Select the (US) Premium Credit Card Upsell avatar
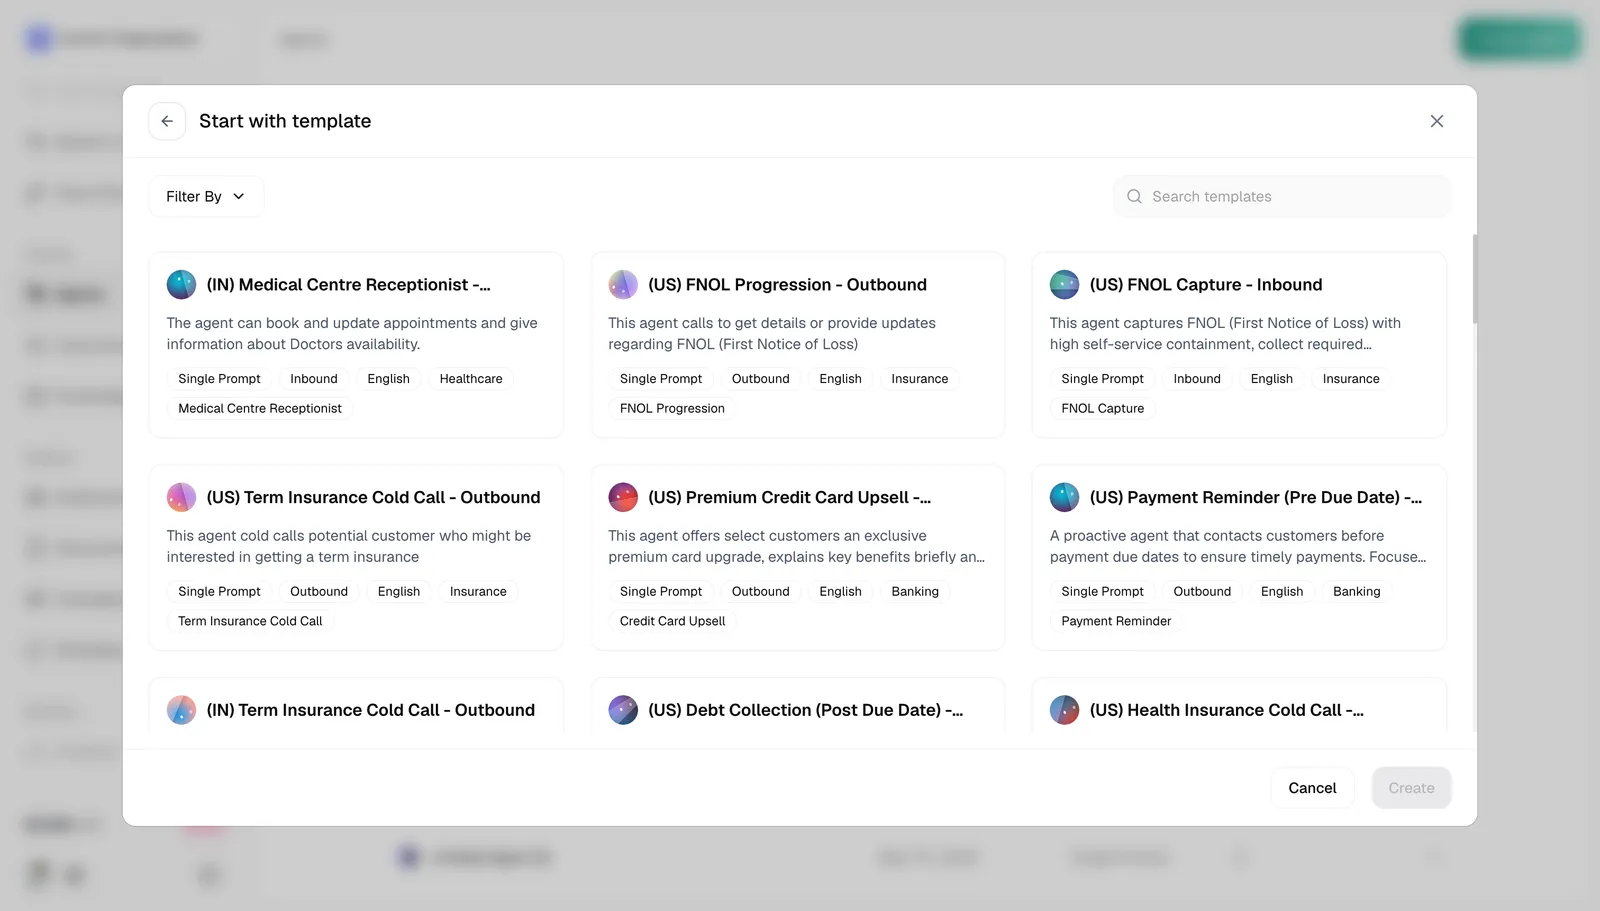This screenshot has width=1600, height=911. coord(623,497)
